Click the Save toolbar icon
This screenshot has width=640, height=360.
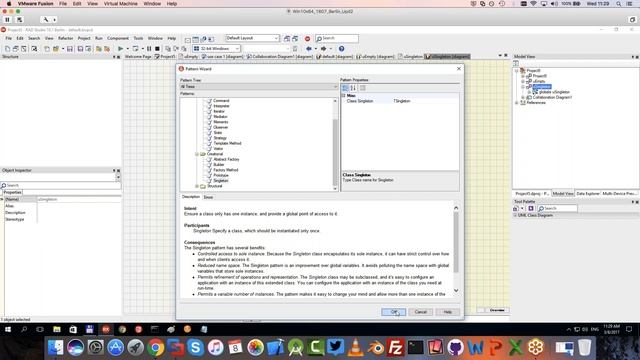coord(70,49)
